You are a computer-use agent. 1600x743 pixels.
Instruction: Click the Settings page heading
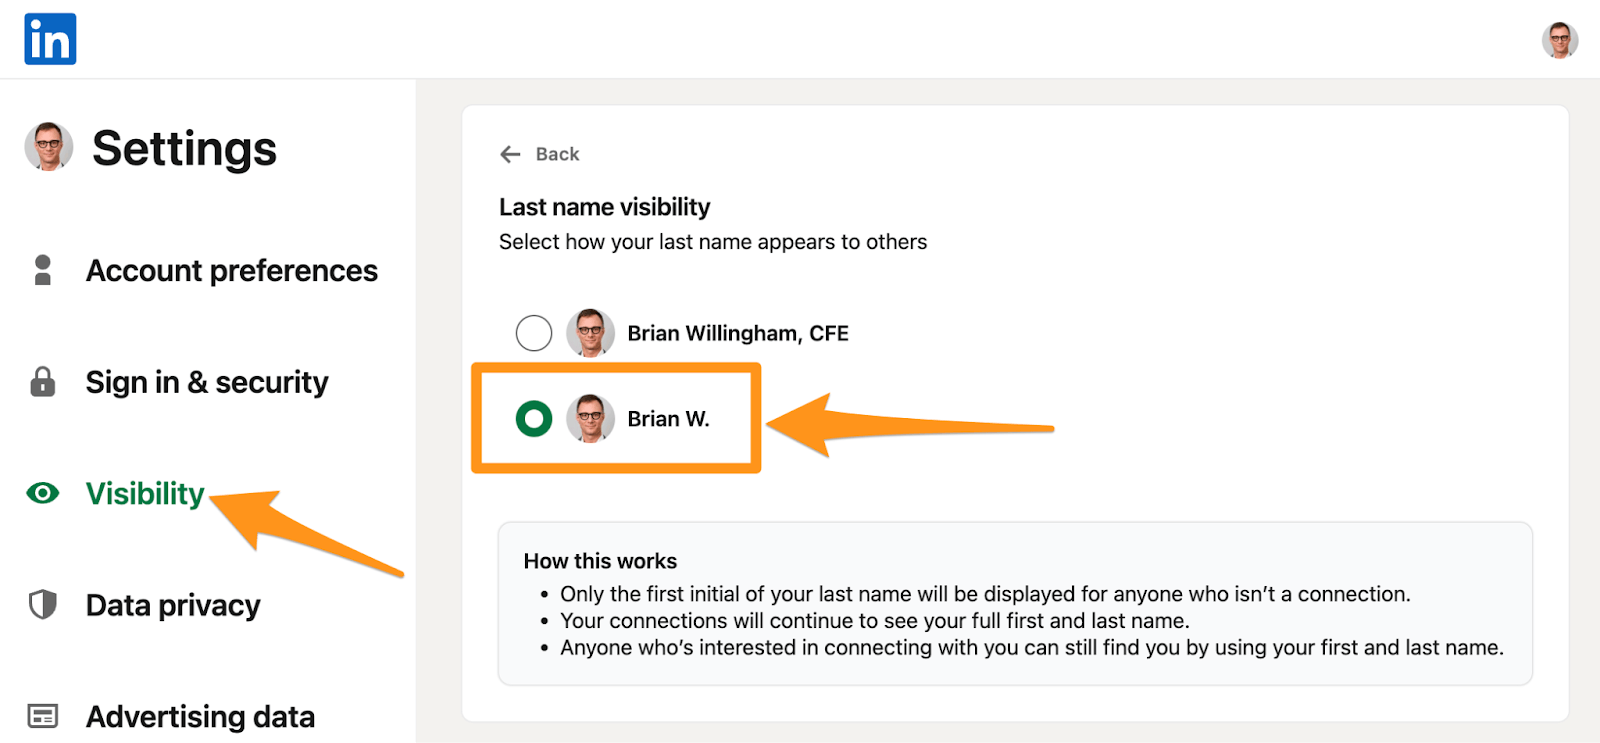184,149
